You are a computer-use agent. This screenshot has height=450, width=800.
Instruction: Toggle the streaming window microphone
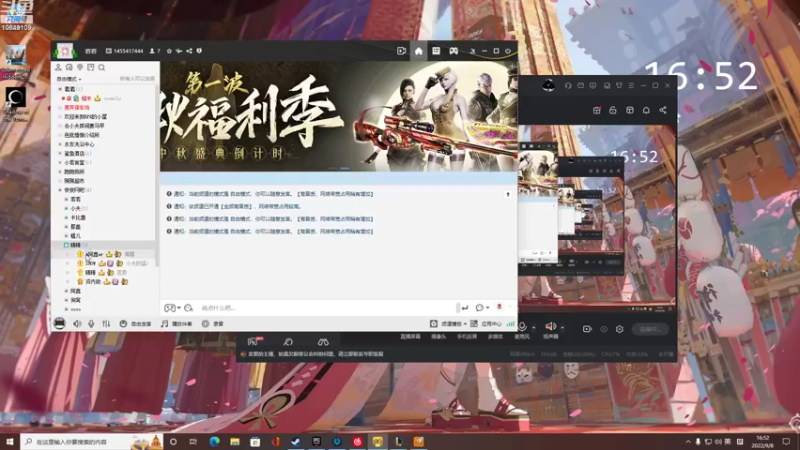click(522, 326)
